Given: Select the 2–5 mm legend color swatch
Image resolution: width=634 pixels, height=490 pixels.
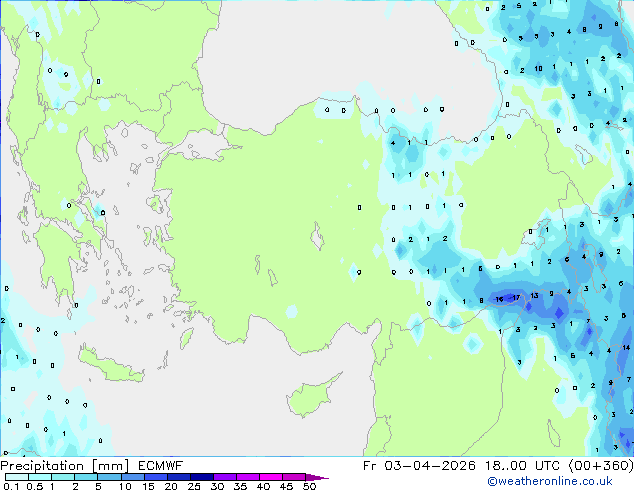Looking at the screenshot, I should pos(86,477).
